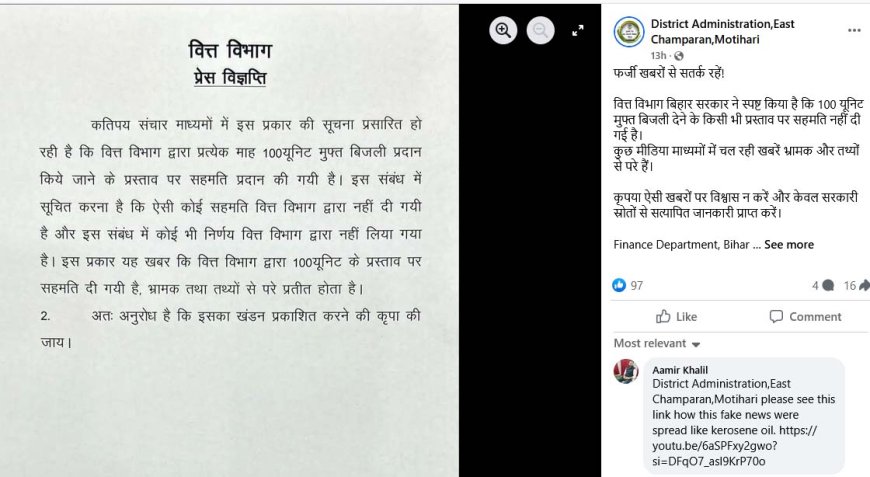The width and height of the screenshot is (870, 477).
Task: Click the blue like reaction icon
Action: (619, 285)
